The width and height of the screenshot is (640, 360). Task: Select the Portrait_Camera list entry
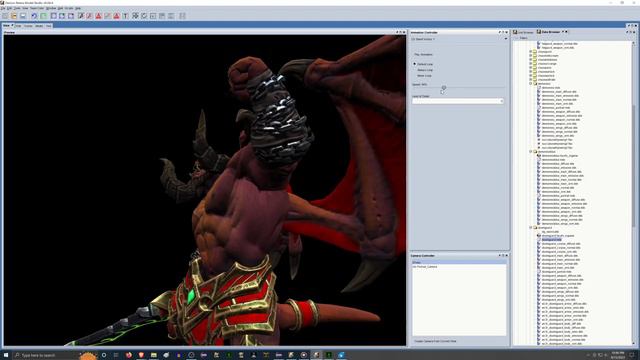click(459, 267)
